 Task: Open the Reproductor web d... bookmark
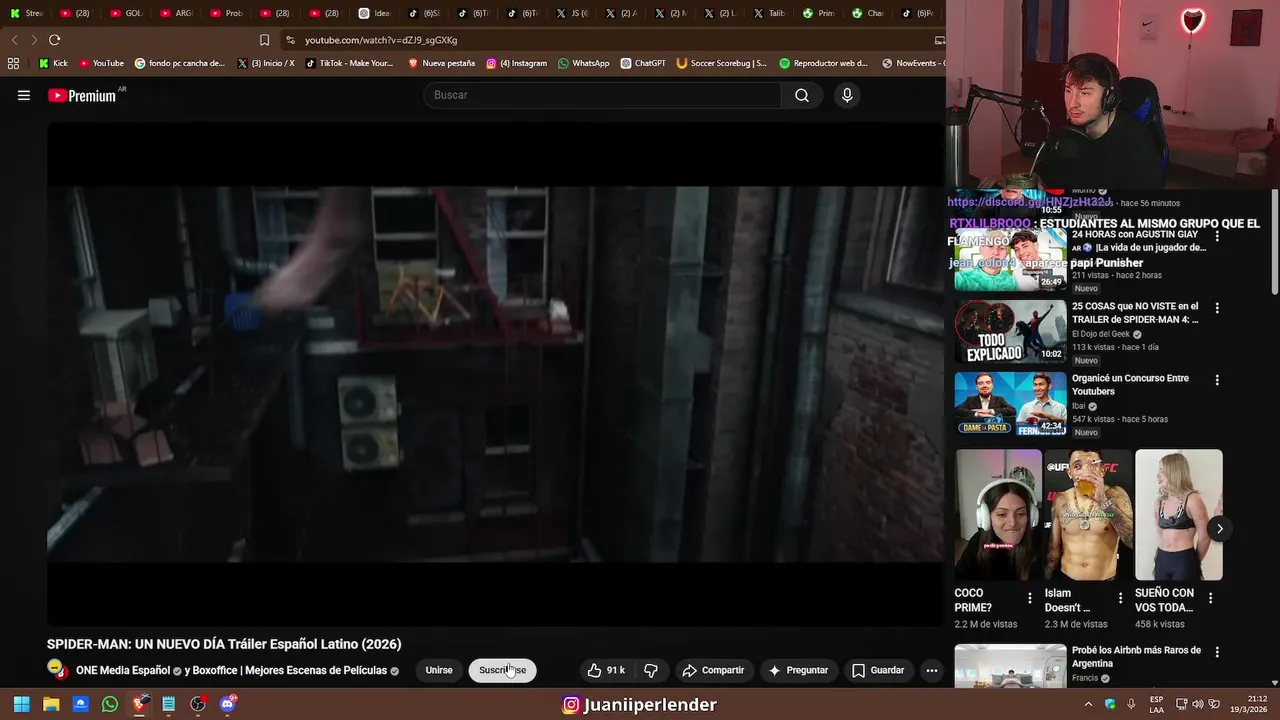(823, 63)
